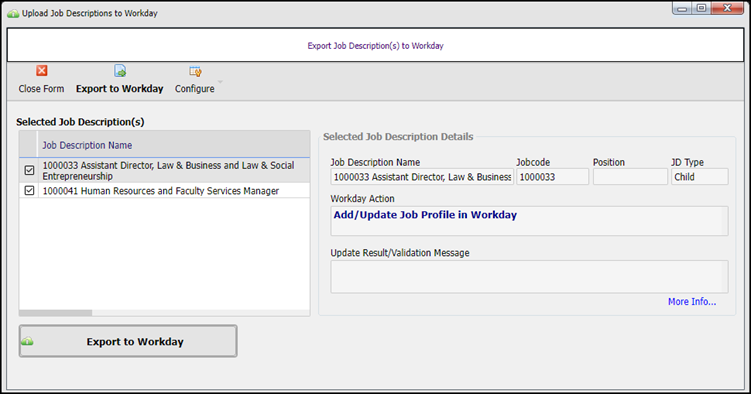Click the Configure toolbar label
The image size is (751, 394).
coord(194,89)
